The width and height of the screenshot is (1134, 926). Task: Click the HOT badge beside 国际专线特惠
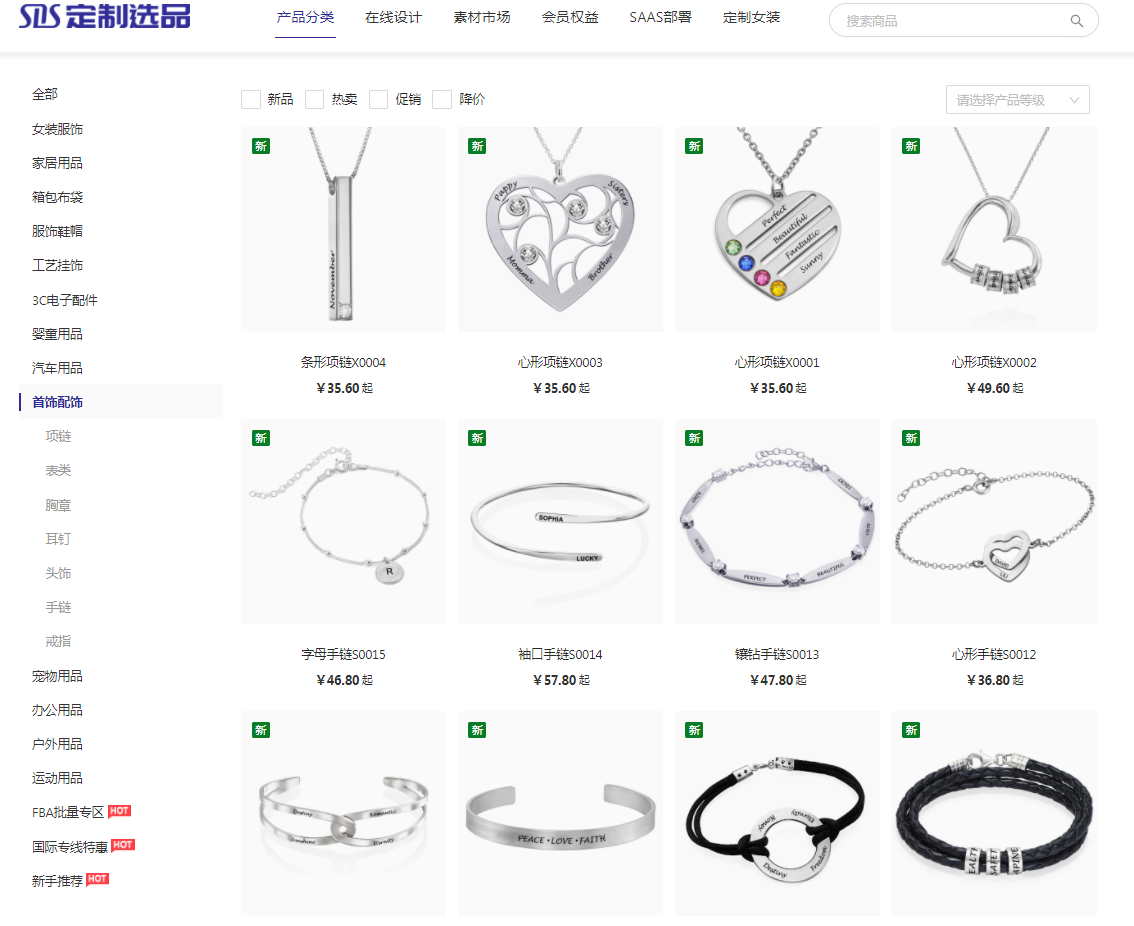coord(123,845)
